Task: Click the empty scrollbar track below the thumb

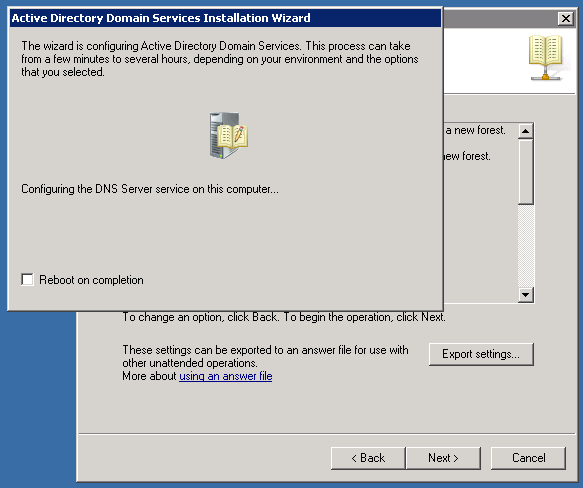Action: tap(525, 246)
